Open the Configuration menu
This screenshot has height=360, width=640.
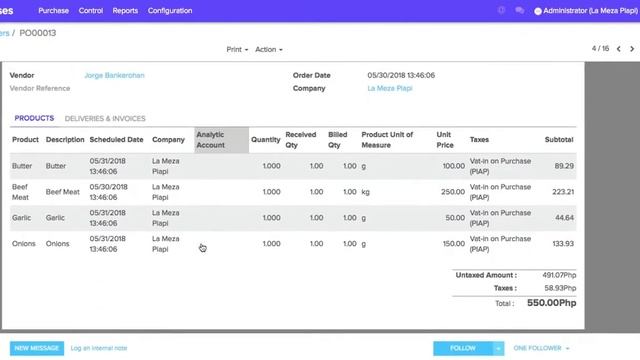click(170, 11)
